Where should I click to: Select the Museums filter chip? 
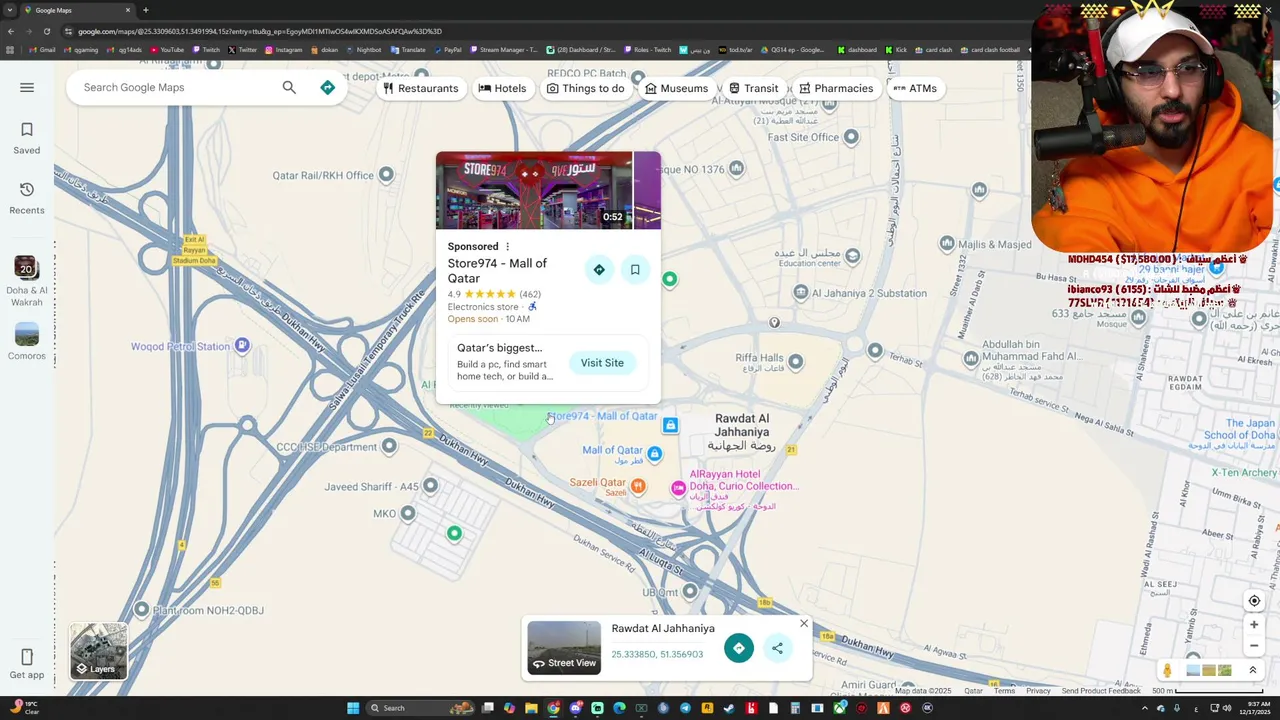(676, 88)
